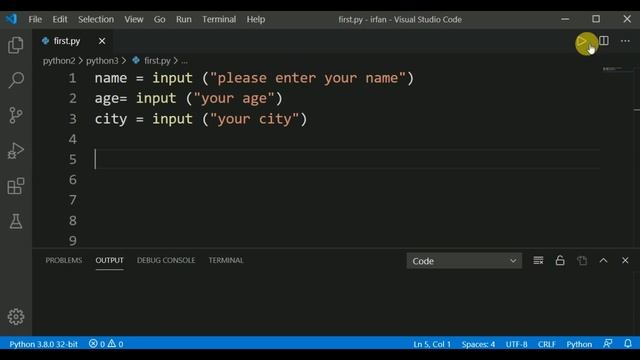The image size is (640, 360).
Task: Change indentation via Spaces: 4
Action: coord(478,344)
